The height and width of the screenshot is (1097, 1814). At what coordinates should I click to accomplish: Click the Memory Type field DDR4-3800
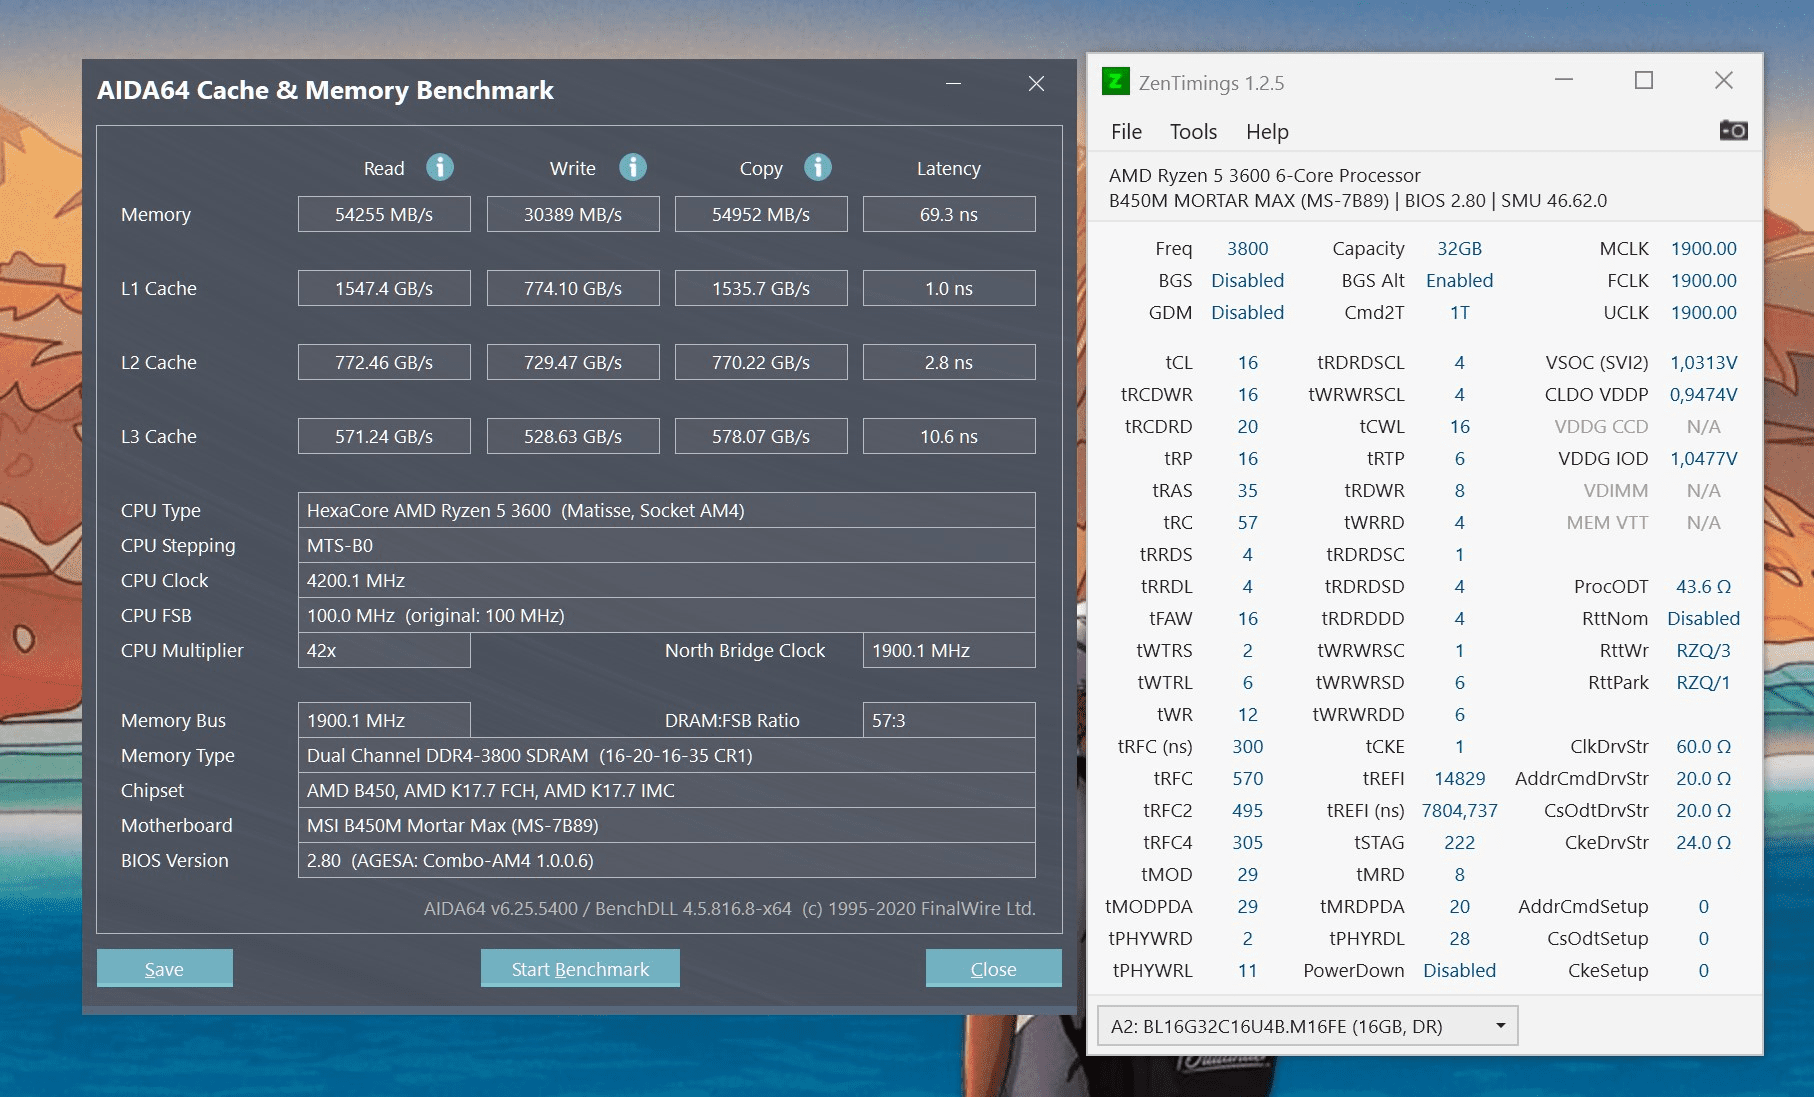tap(666, 755)
